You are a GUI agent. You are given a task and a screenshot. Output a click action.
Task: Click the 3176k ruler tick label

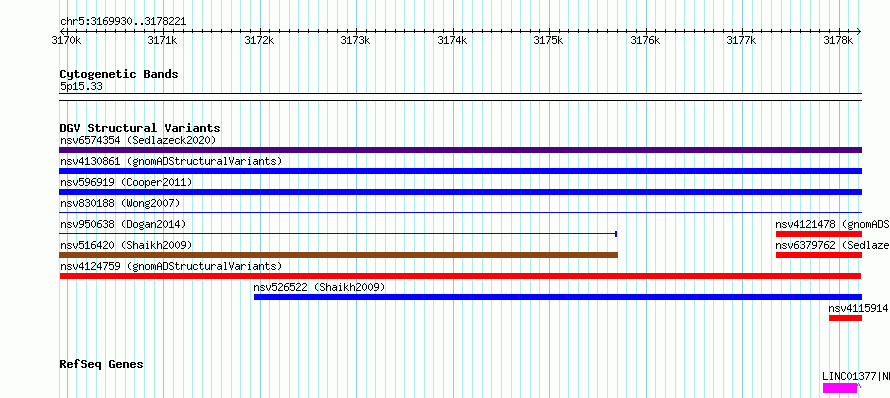pyautogui.click(x=645, y=41)
